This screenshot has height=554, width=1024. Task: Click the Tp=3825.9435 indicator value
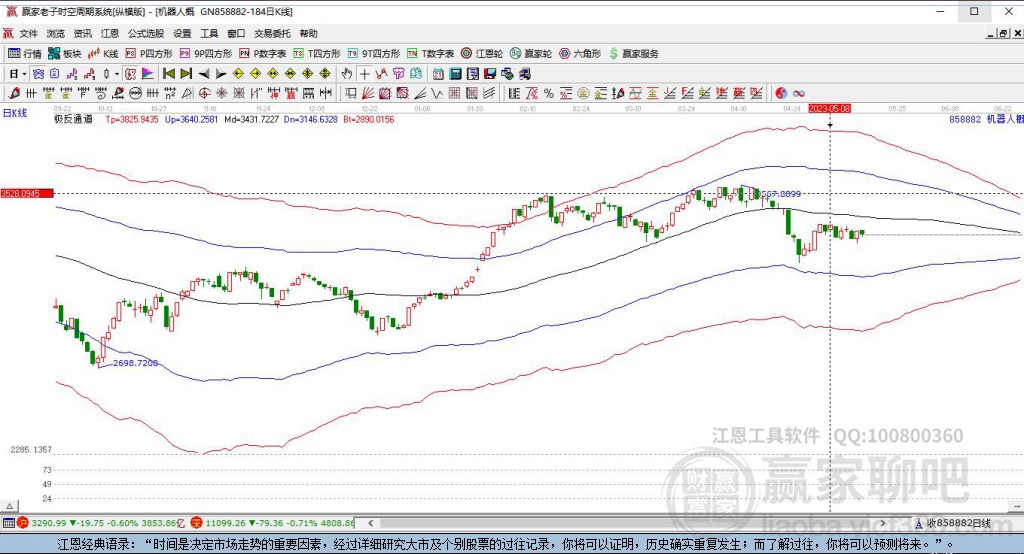point(132,120)
